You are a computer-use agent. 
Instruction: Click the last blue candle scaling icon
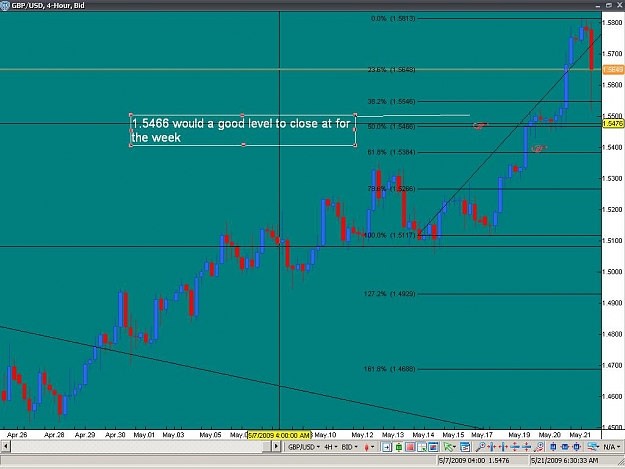(576, 447)
